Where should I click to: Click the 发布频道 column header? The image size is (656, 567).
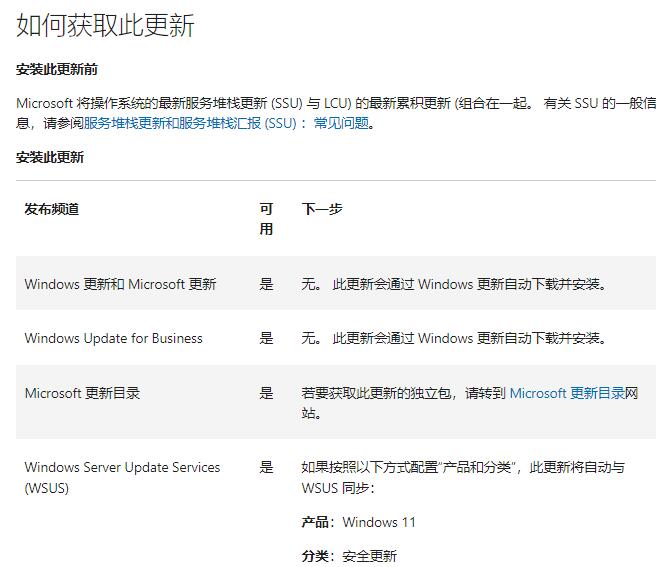point(51,209)
